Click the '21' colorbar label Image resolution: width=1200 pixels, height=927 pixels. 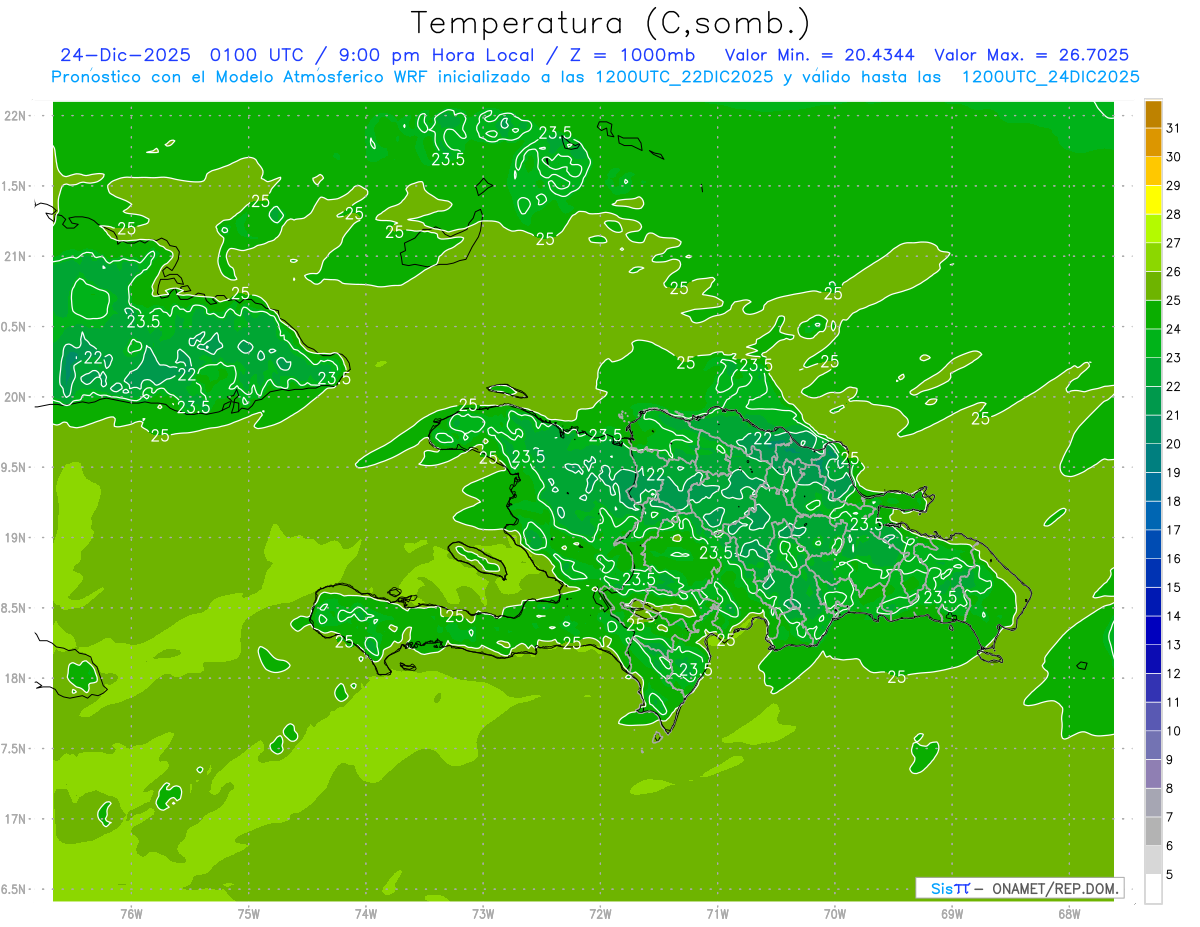1173,415
